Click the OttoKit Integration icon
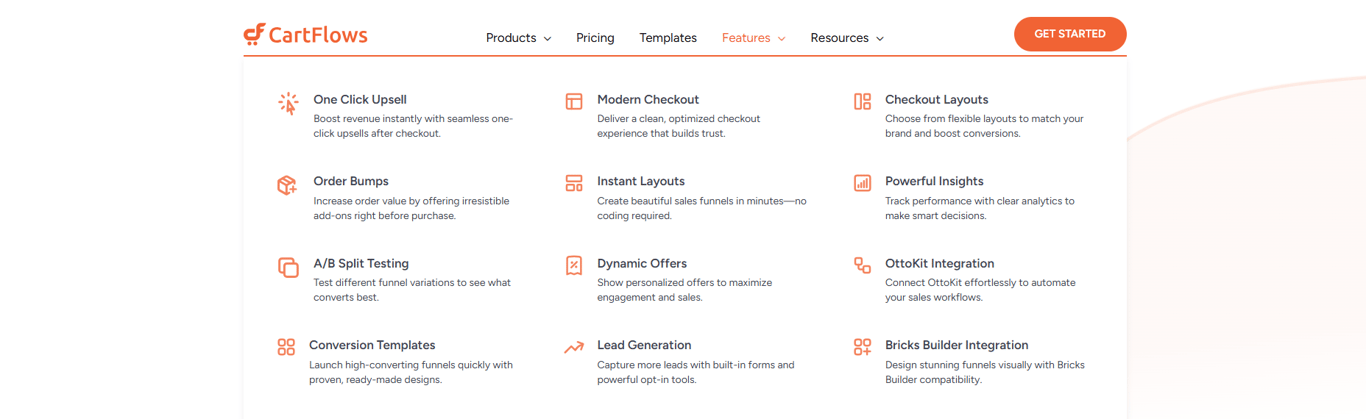The height and width of the screenshot is (419, 1366). click(862, 265)
